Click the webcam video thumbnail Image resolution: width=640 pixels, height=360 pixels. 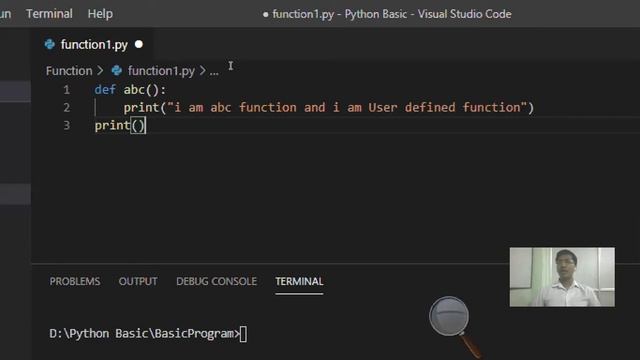[562, 277]
